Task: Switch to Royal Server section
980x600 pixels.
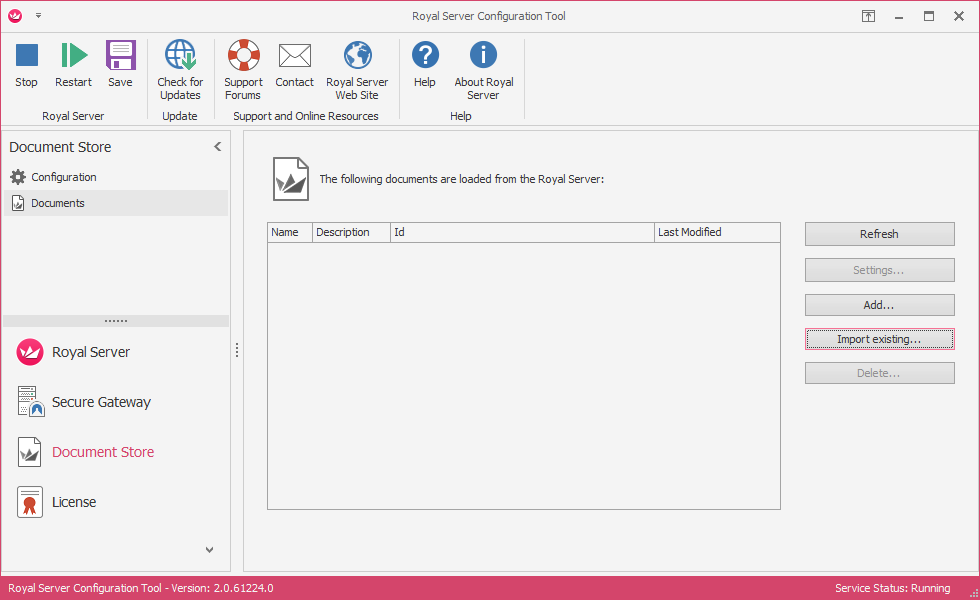Action: [116, 352]
